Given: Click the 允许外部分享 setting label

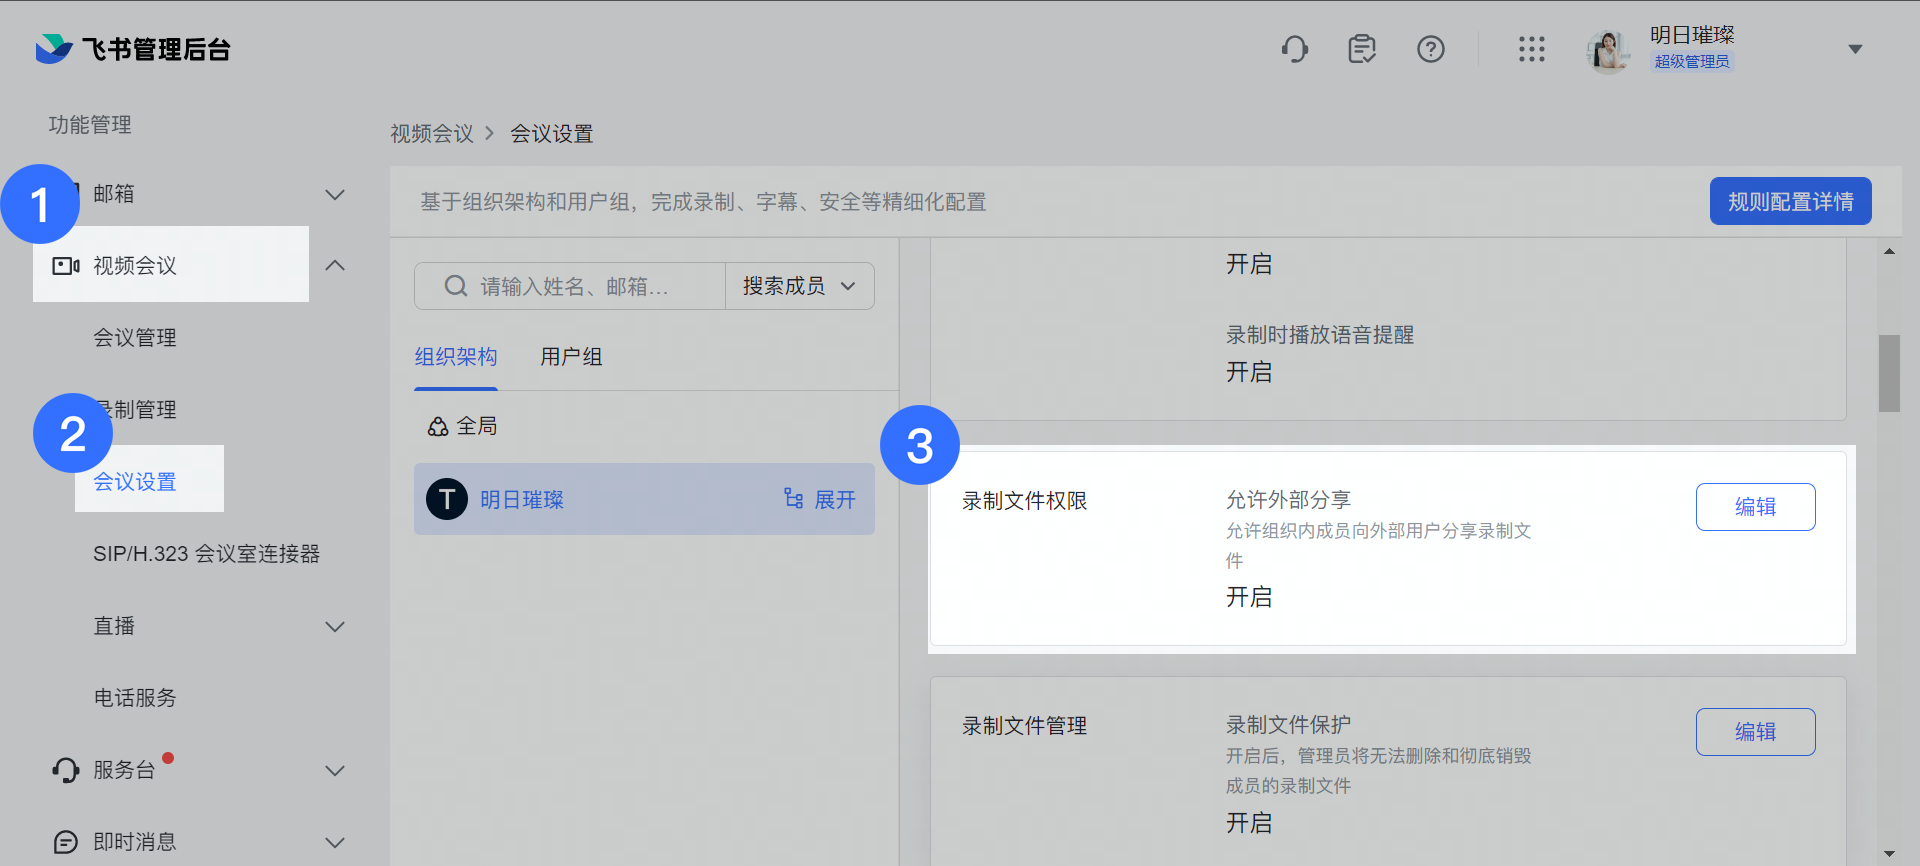Looking at the screenshot, I should 1288,500.
